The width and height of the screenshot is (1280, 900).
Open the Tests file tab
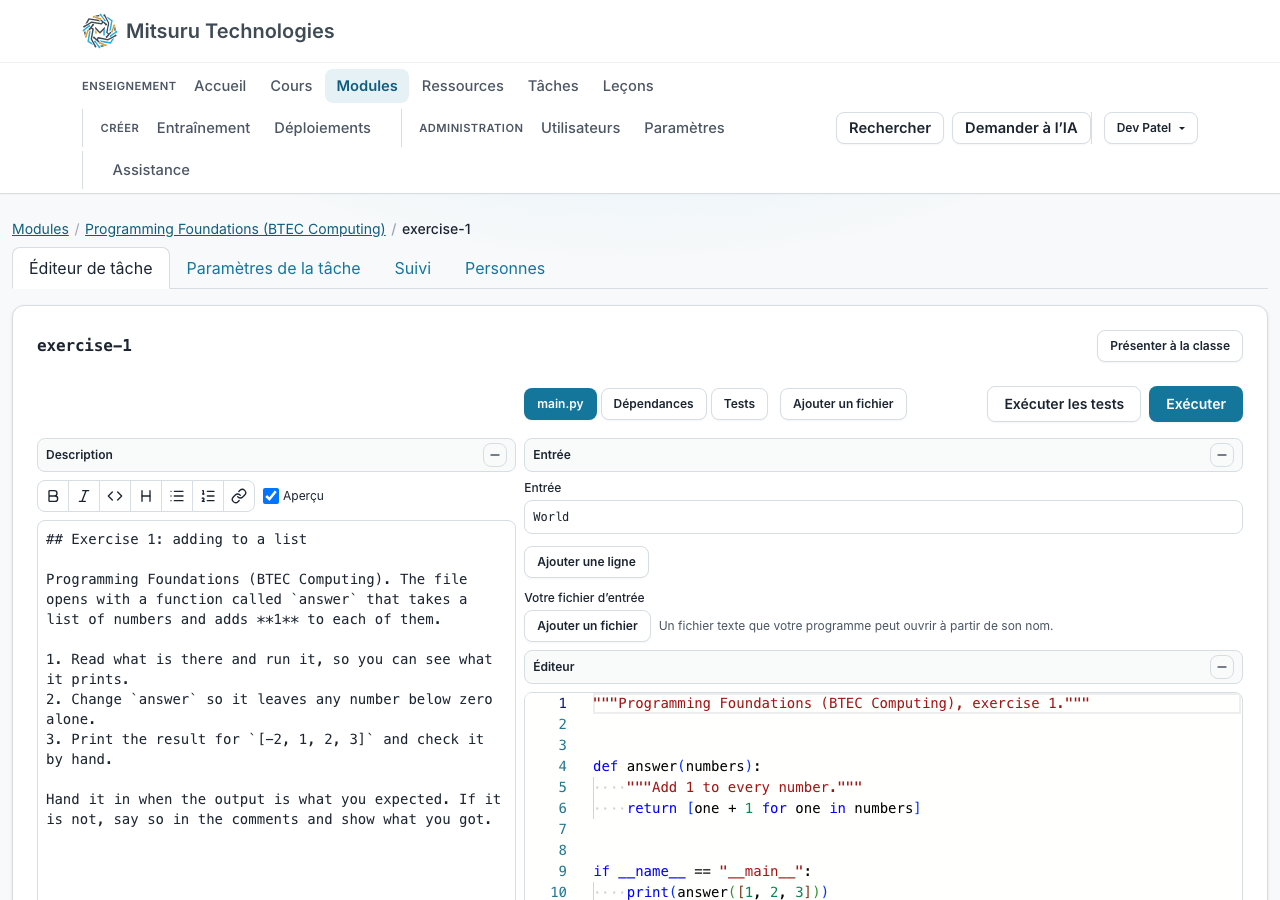pos(740,404)
